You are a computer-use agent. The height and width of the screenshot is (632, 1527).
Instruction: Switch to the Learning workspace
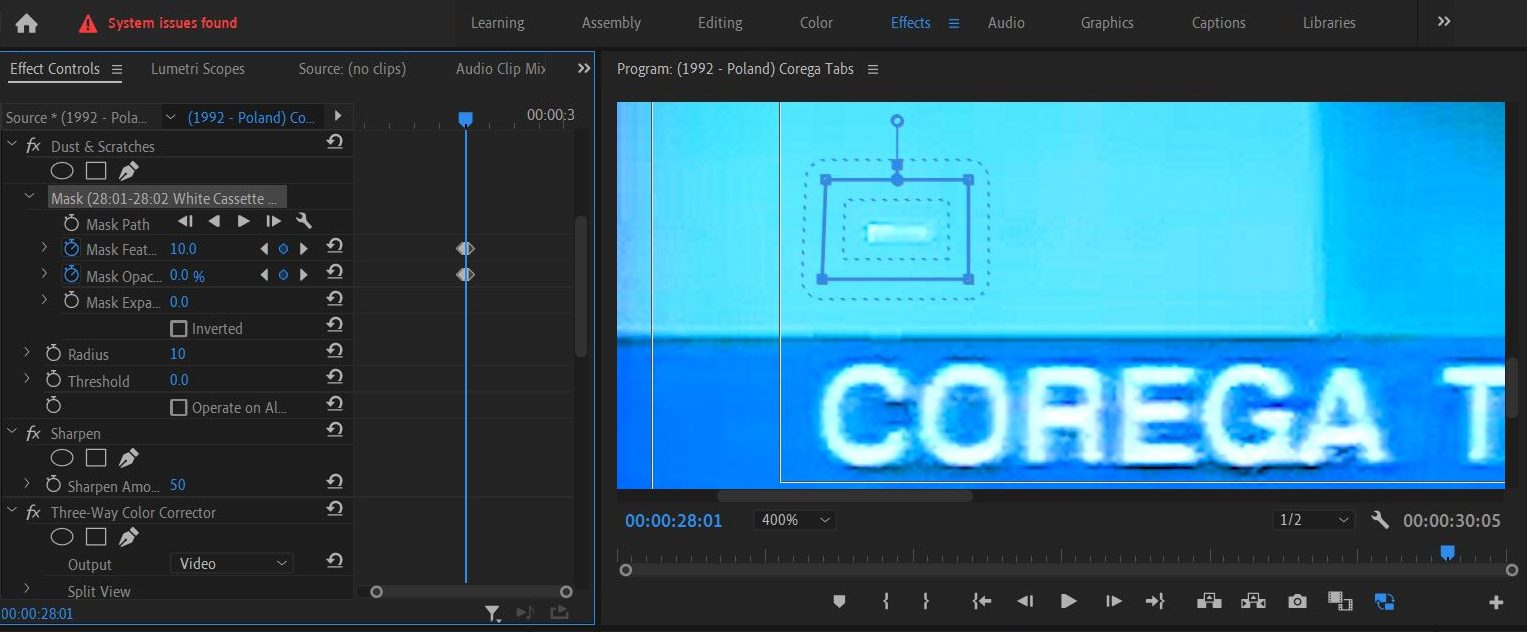pos(497,22)
